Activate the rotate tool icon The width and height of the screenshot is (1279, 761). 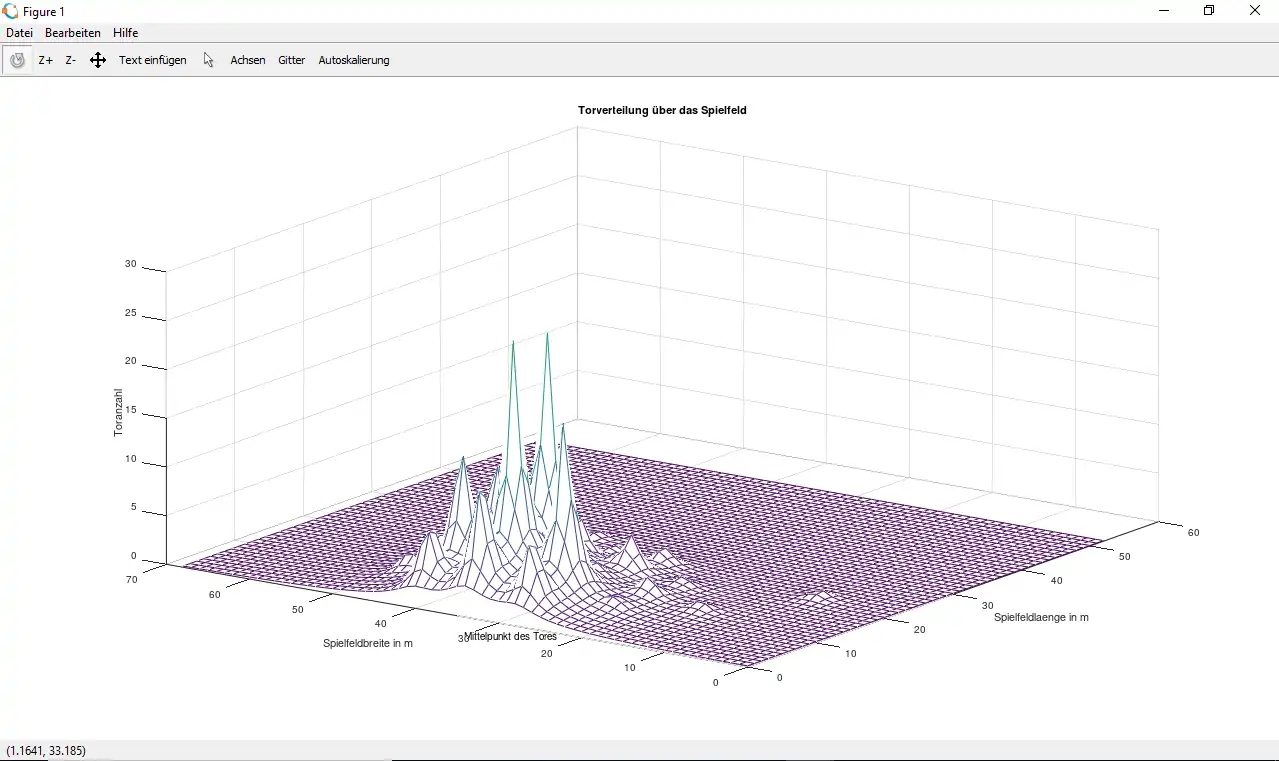point(17,60)
